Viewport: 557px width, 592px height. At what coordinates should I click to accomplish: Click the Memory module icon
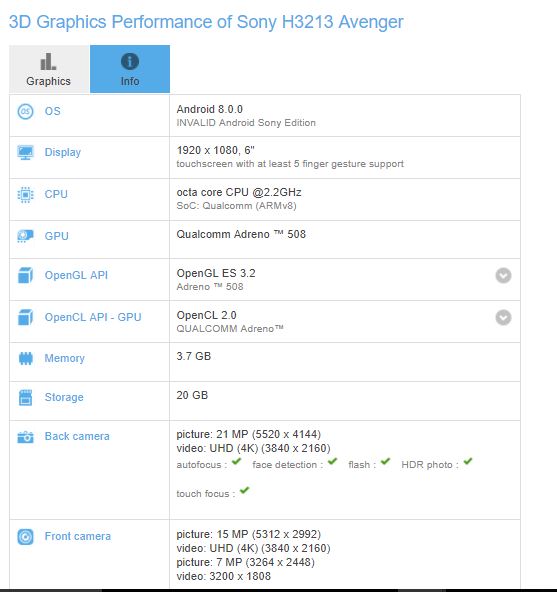coord(26,358)
